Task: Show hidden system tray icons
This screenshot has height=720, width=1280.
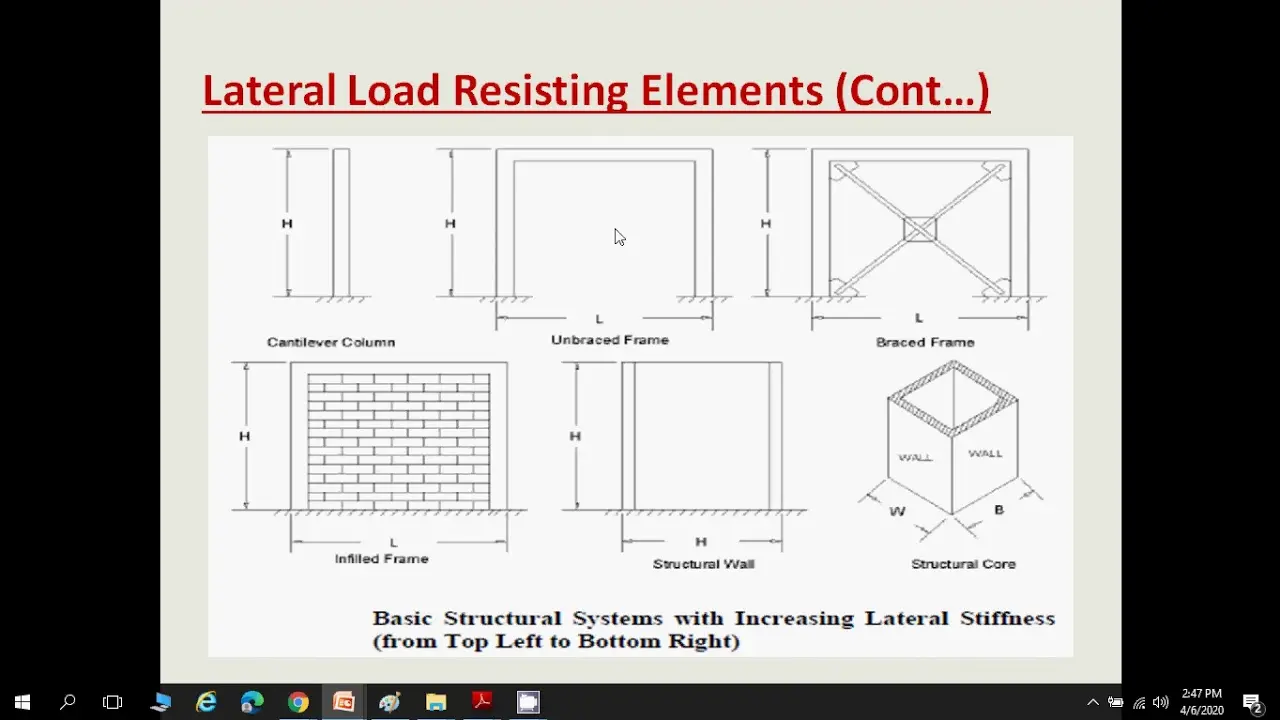Action: tap(1092, 702)
